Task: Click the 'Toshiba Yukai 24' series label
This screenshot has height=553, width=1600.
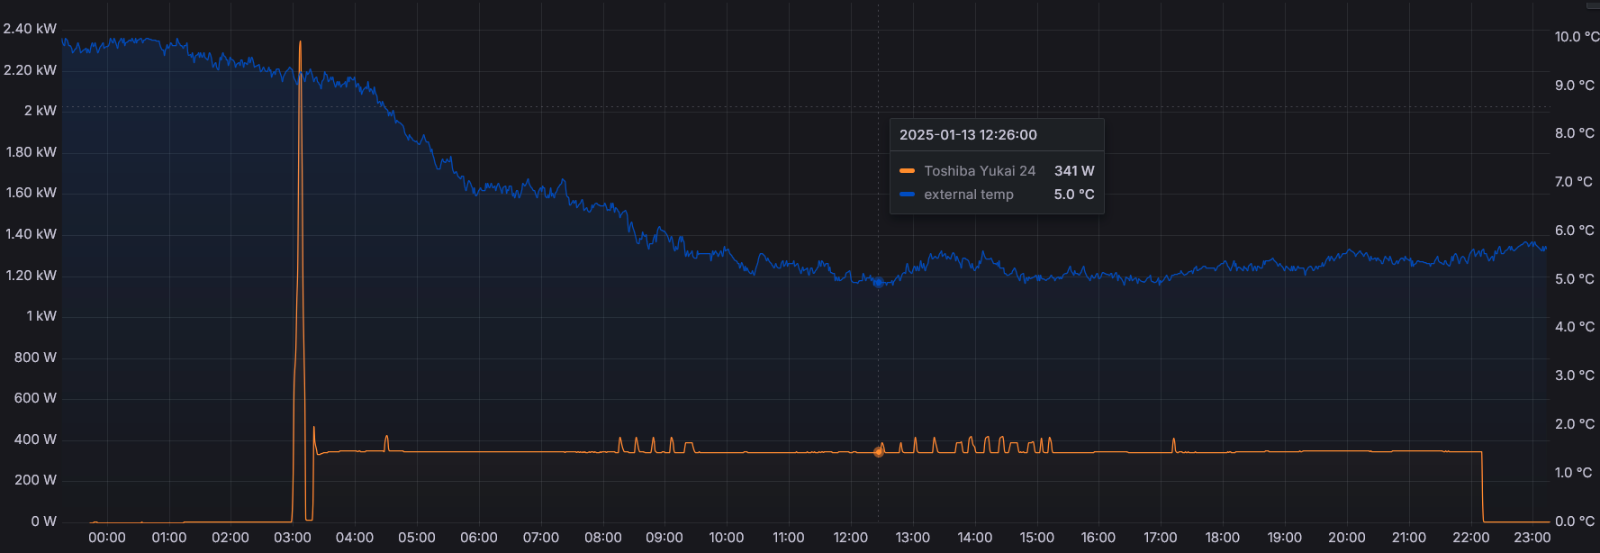Action: click(980, 171)
